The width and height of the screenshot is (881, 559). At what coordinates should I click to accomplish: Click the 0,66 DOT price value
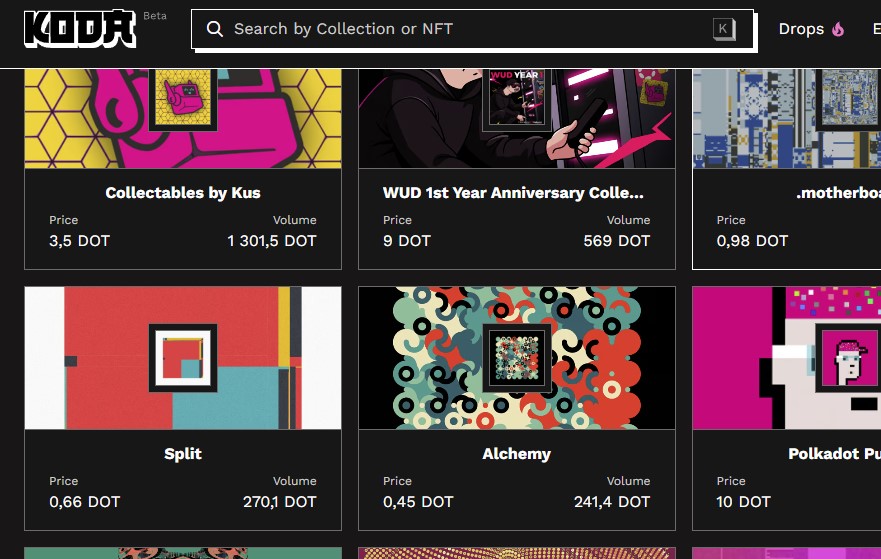pyautogui.click(x=85, y=502)
